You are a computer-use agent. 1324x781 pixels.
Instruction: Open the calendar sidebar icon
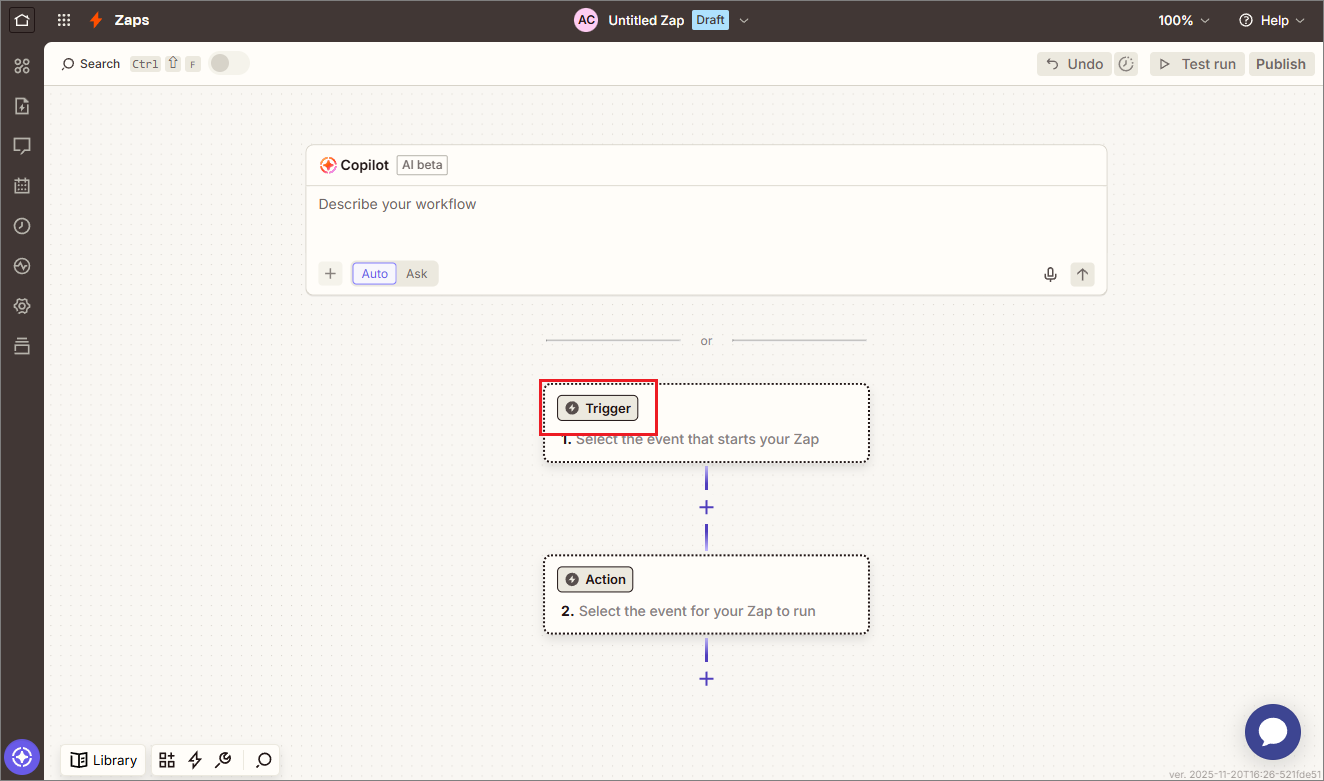(x=22, y=186)
